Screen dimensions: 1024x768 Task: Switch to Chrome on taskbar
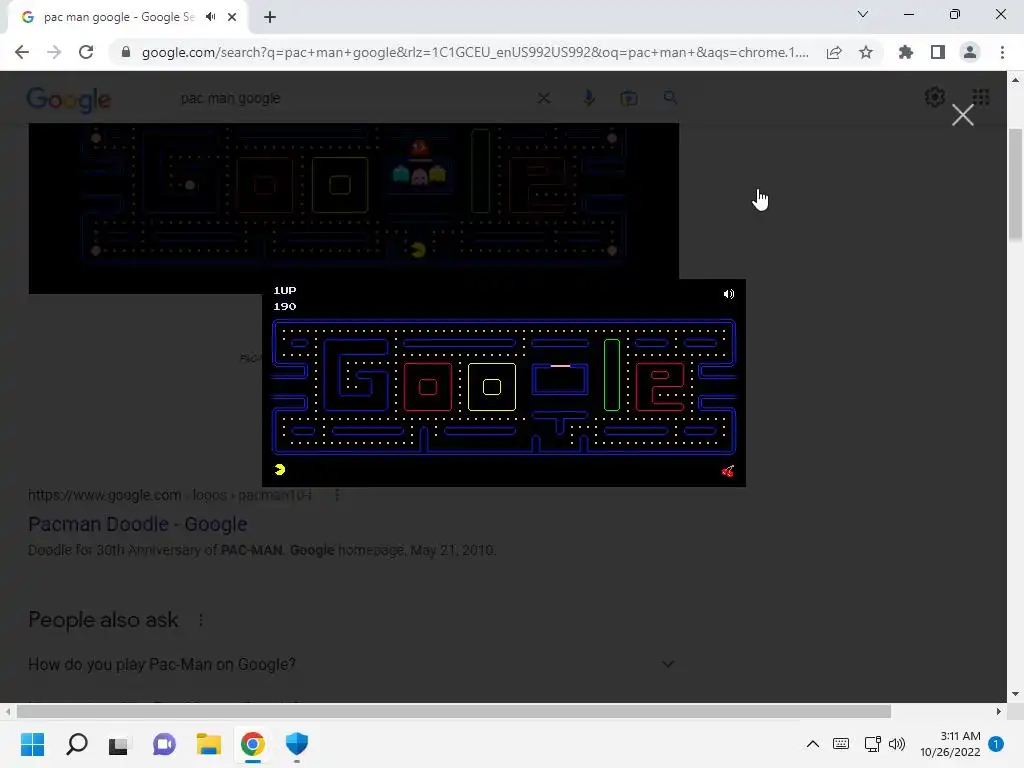click(x=253, y=744)
